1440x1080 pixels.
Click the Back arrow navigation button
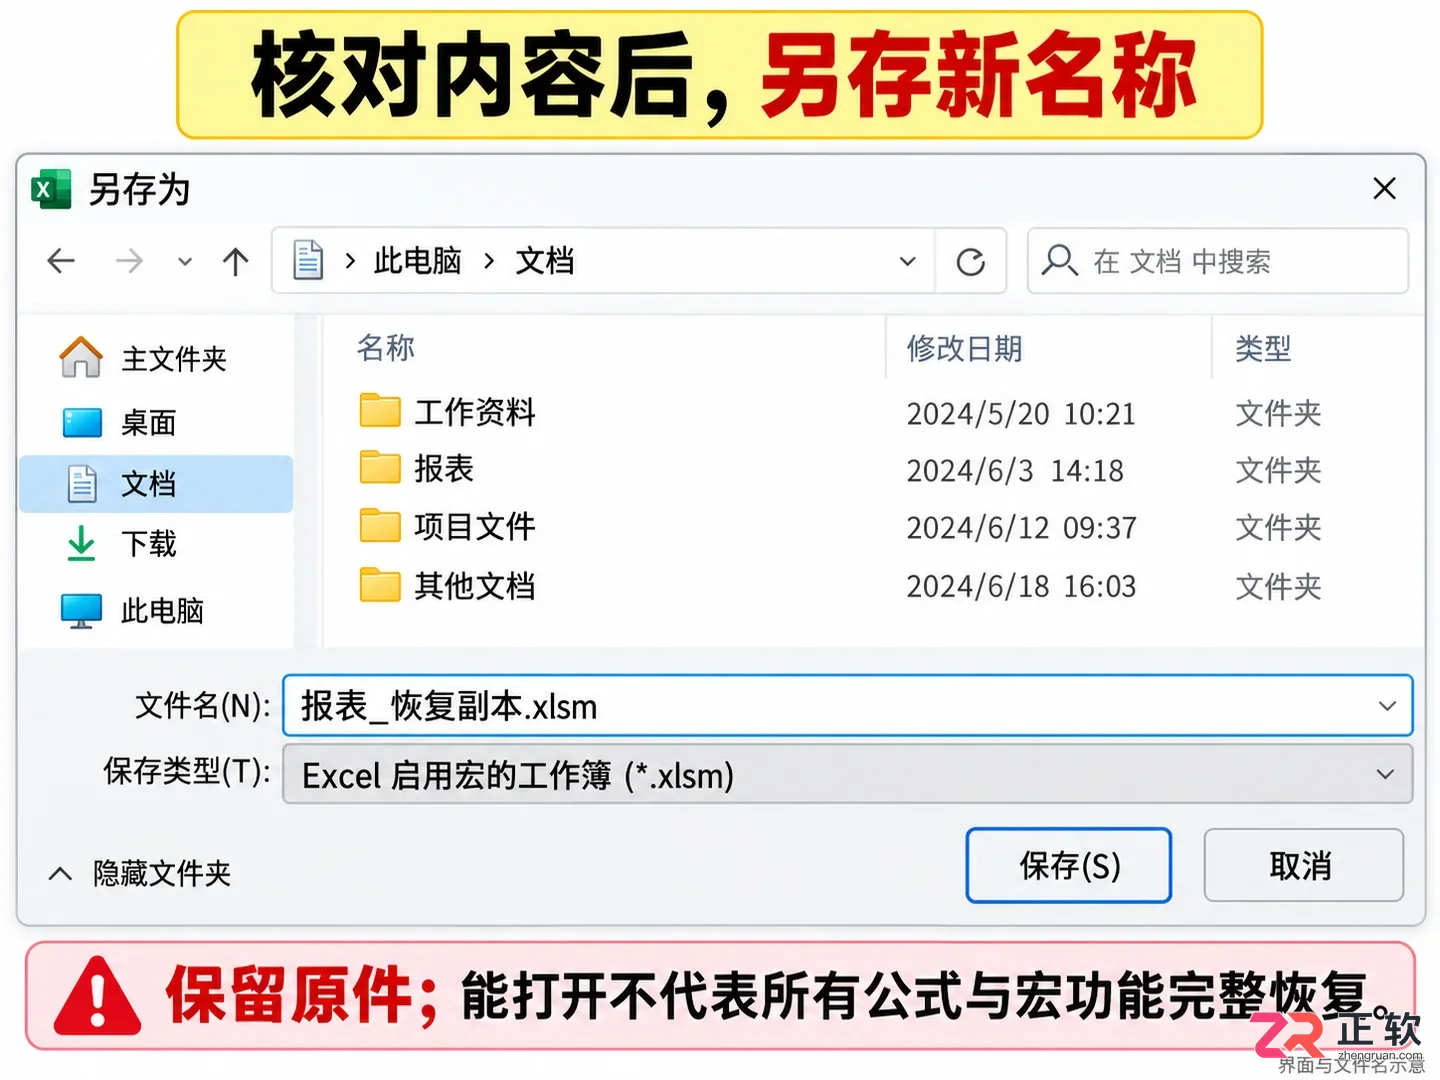click(61, 262)
